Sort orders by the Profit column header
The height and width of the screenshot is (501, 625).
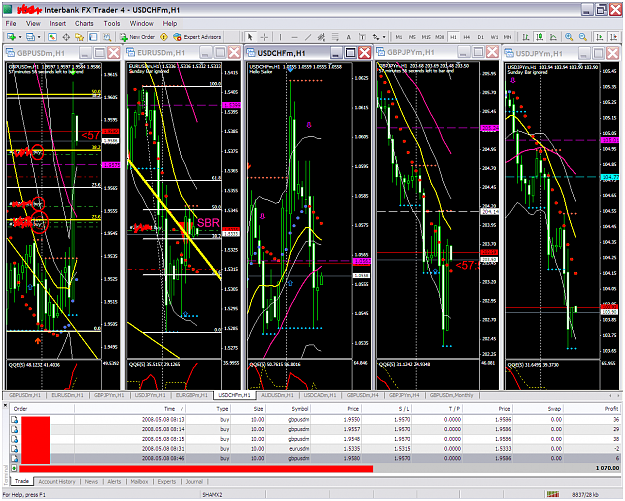(592, 409)
